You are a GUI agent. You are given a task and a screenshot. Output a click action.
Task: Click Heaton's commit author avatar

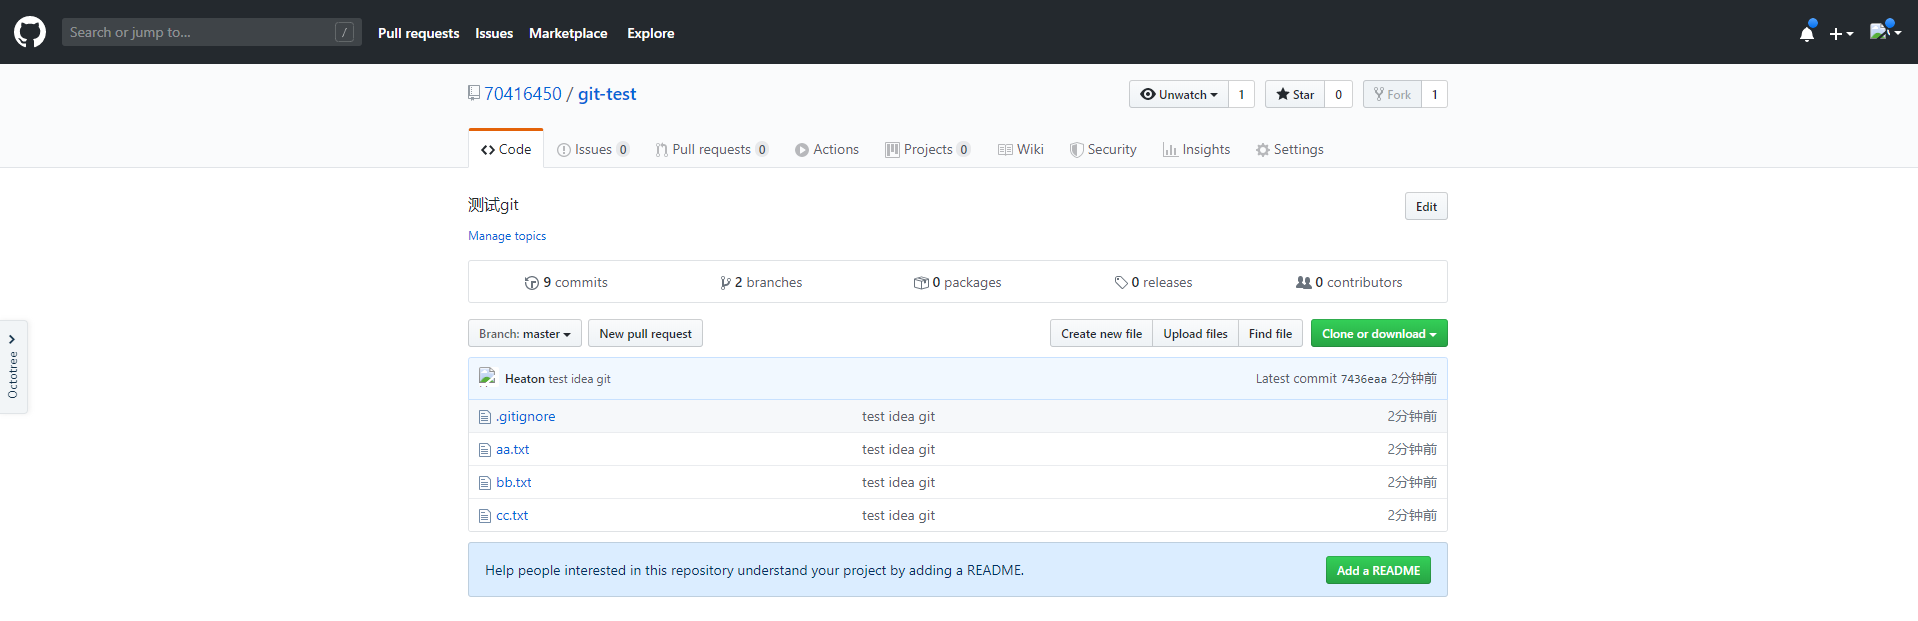pyautogui.click(x=488, y=377)
